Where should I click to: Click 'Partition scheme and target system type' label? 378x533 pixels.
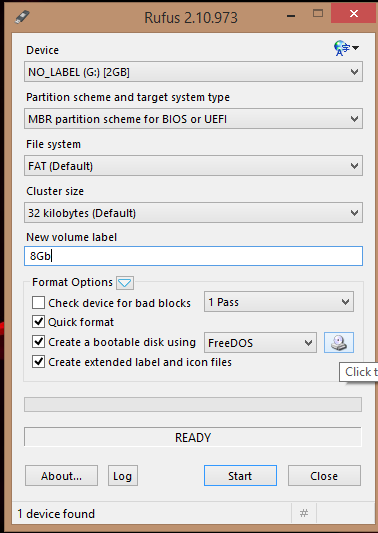(128, 98)
